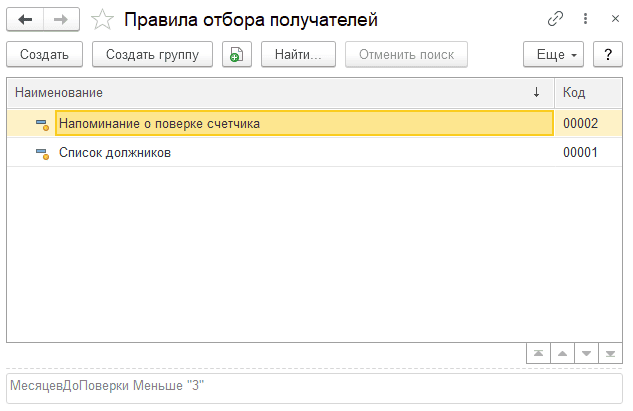Jump to first list entry arrow
This screenshot has height=411, width=633.
point(538,354)
